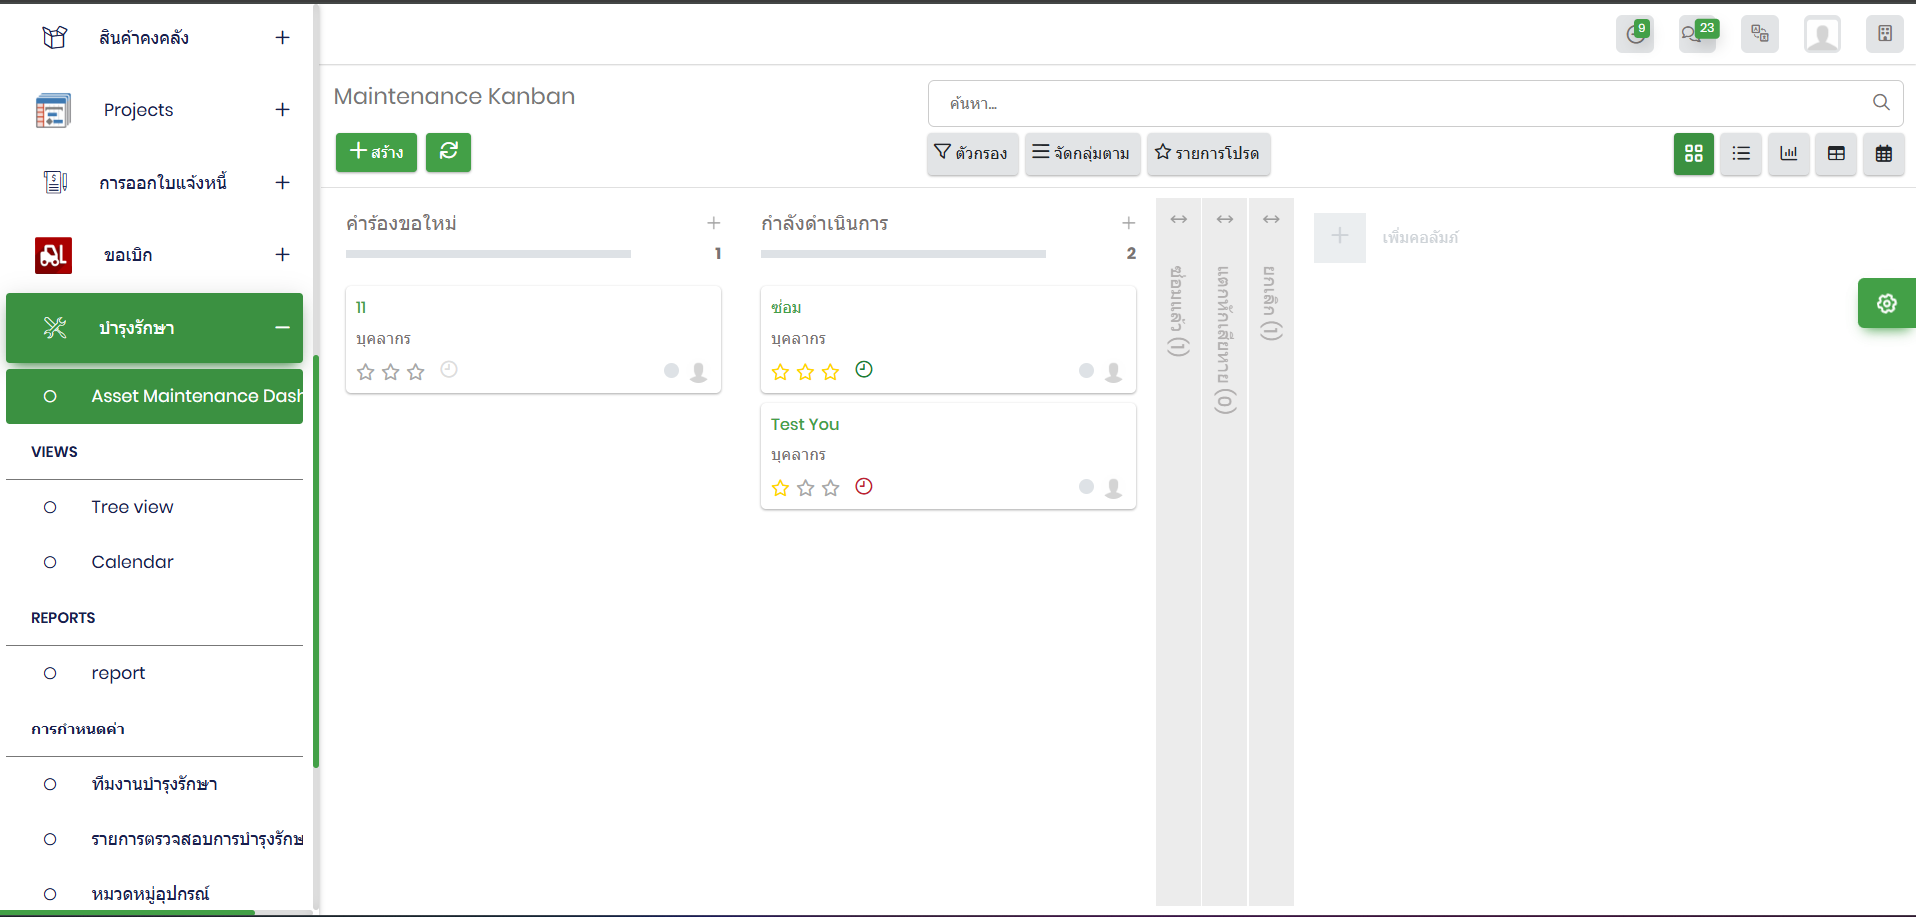This screenshot has width=1916, height=917.
Task: Open the report menu item
Action: [118, 673]
